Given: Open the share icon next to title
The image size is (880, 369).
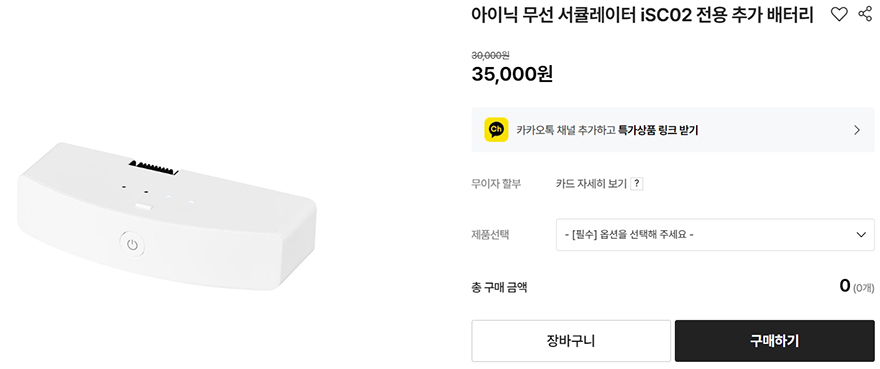Looking at the screenshot, I should point(865,15).
